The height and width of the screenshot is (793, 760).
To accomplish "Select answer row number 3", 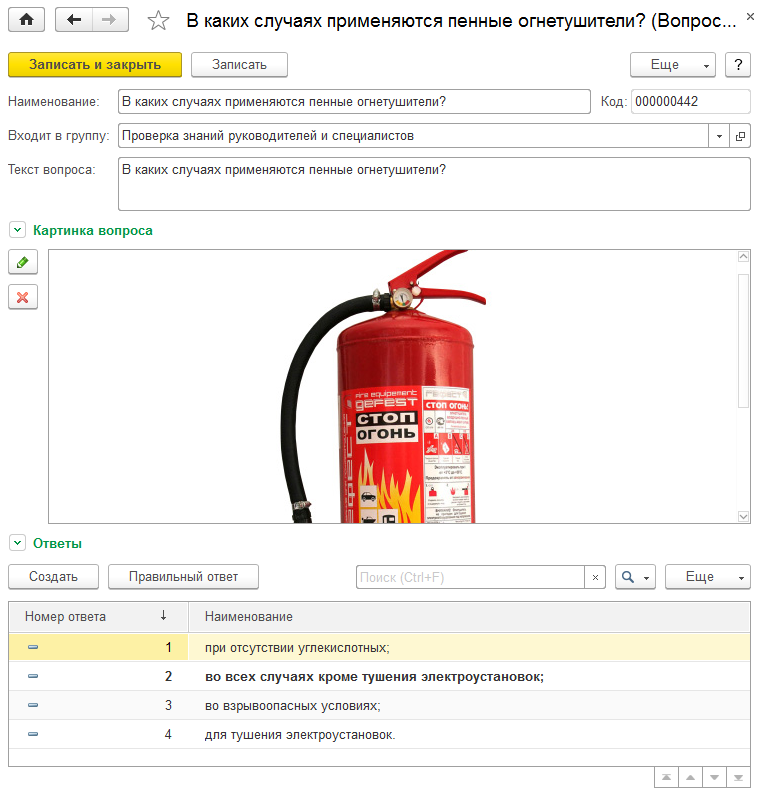I will coord(379,706).
